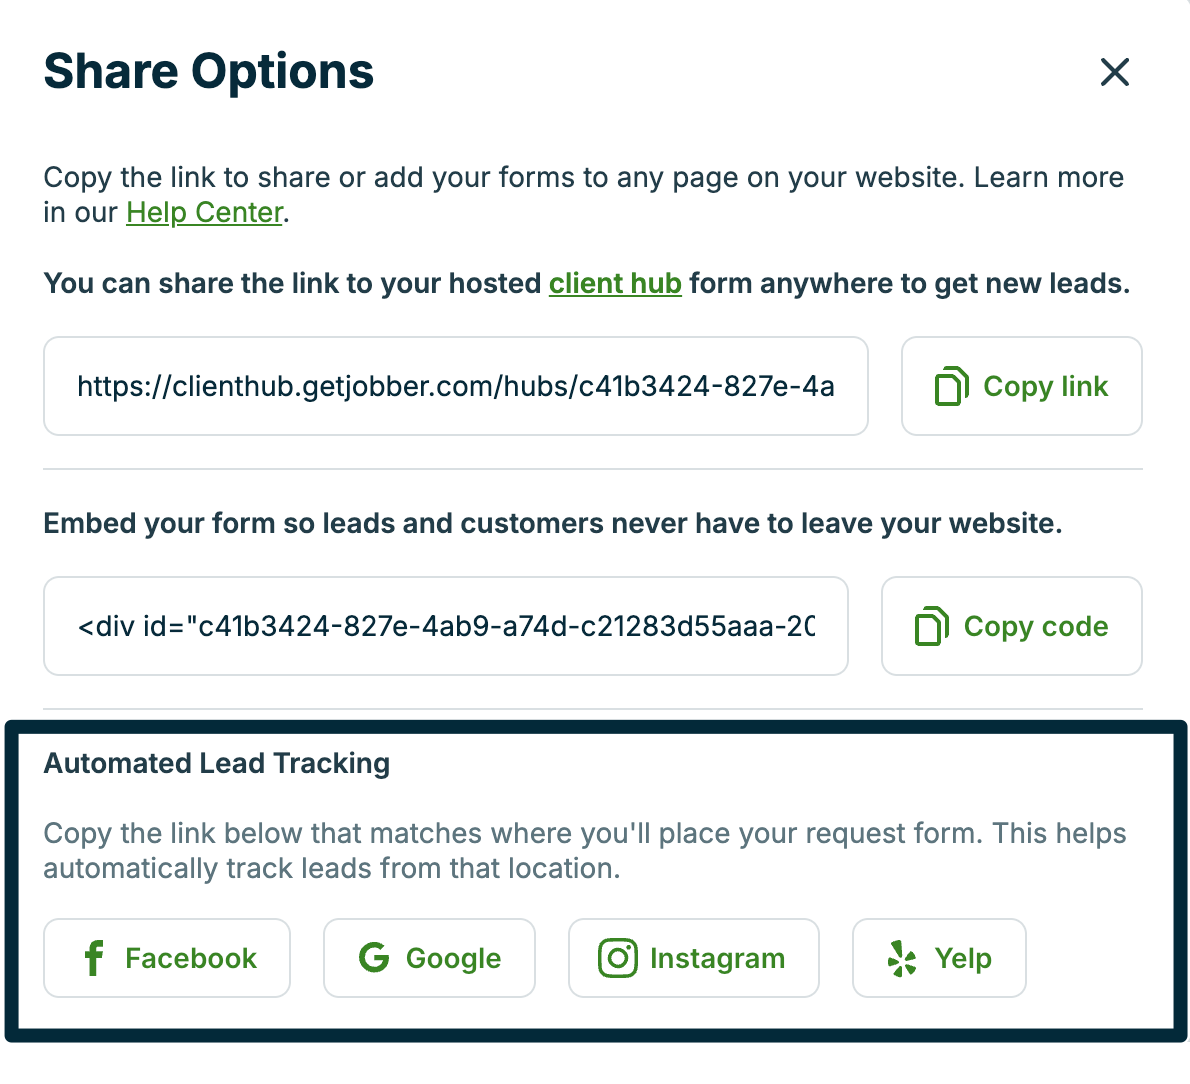The image size is (1190, 1084).
Task: Click the Google G logo icon
Action: (374, 958)
